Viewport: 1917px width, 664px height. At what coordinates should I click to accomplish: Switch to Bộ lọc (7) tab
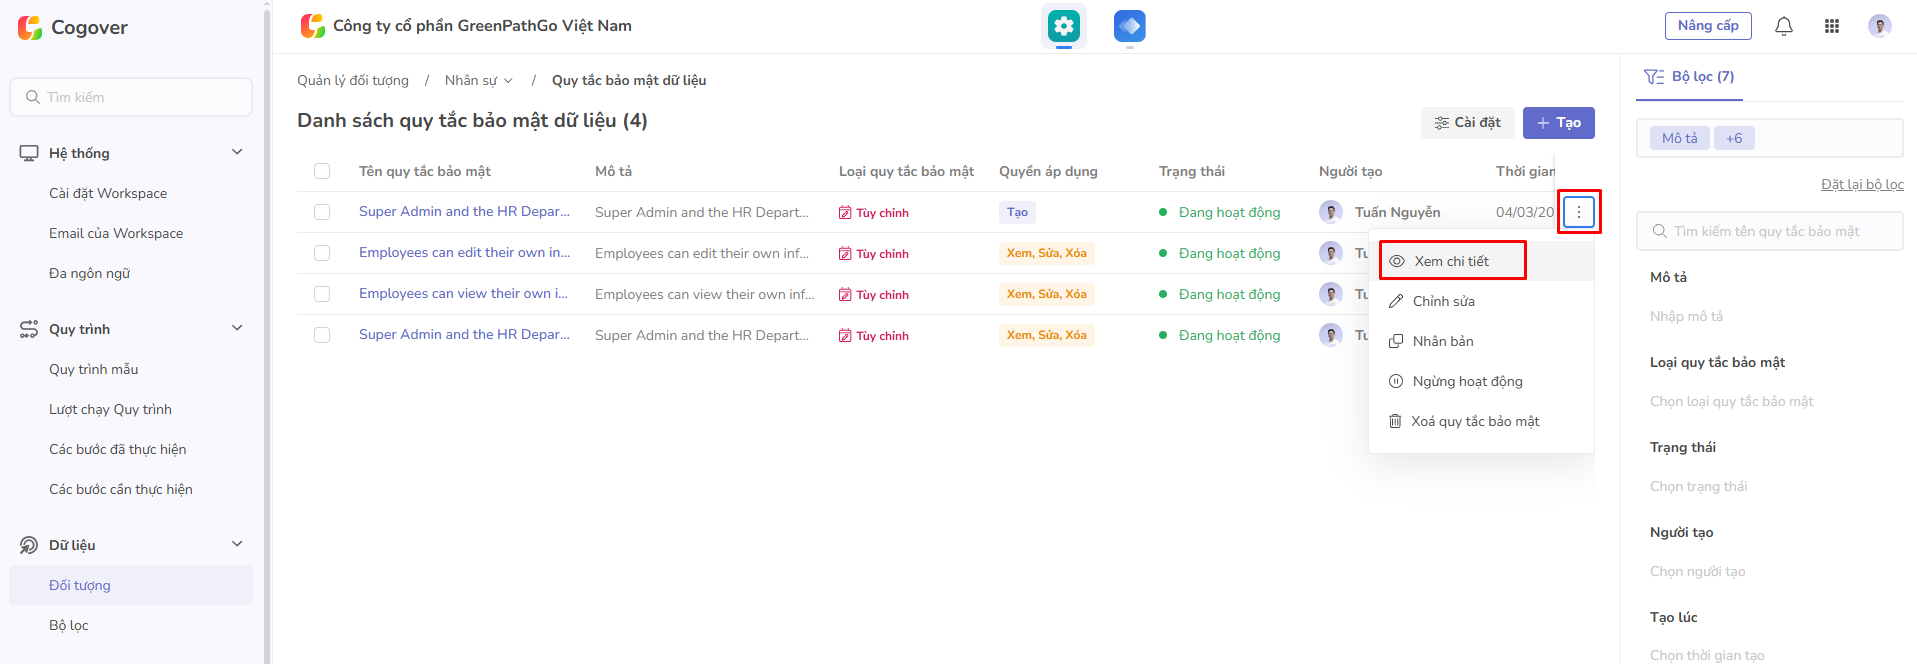pos(1690,77)
